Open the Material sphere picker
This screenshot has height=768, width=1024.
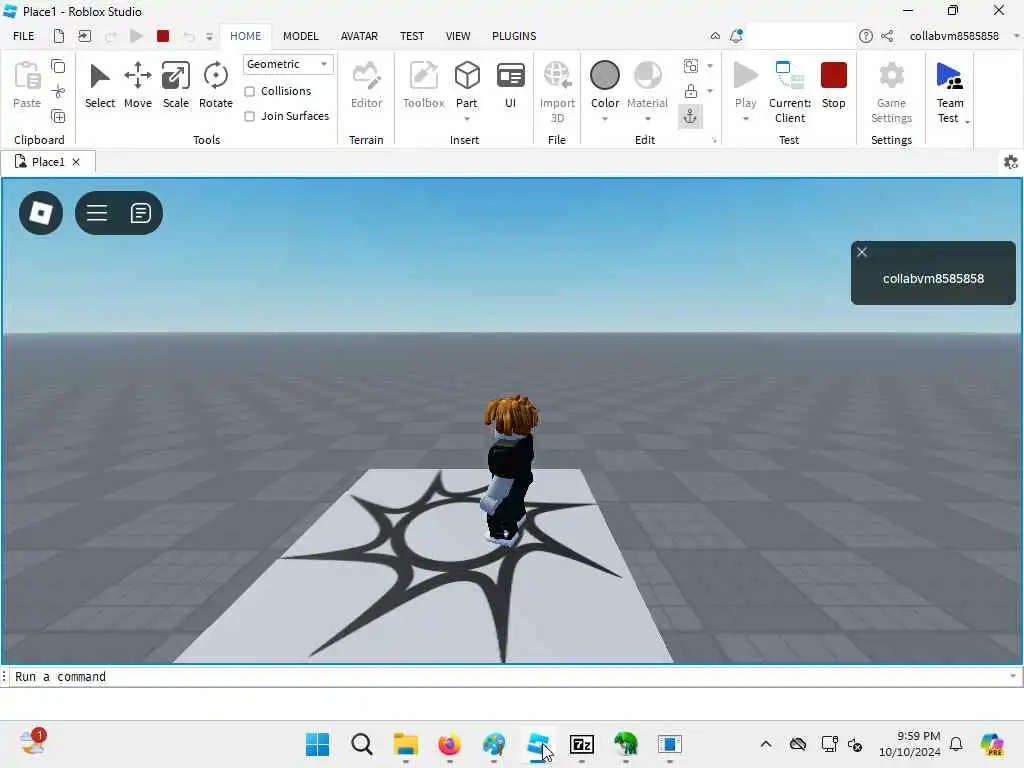(x=647, y=75)
